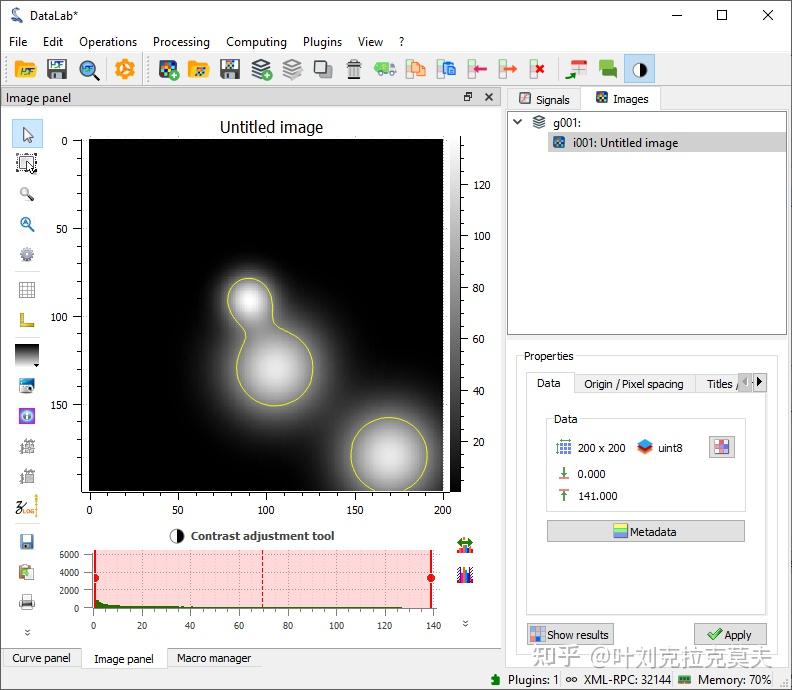Paste metadata toolbar icon
This screenshot has width=792, height=690.
click(447, 69)
